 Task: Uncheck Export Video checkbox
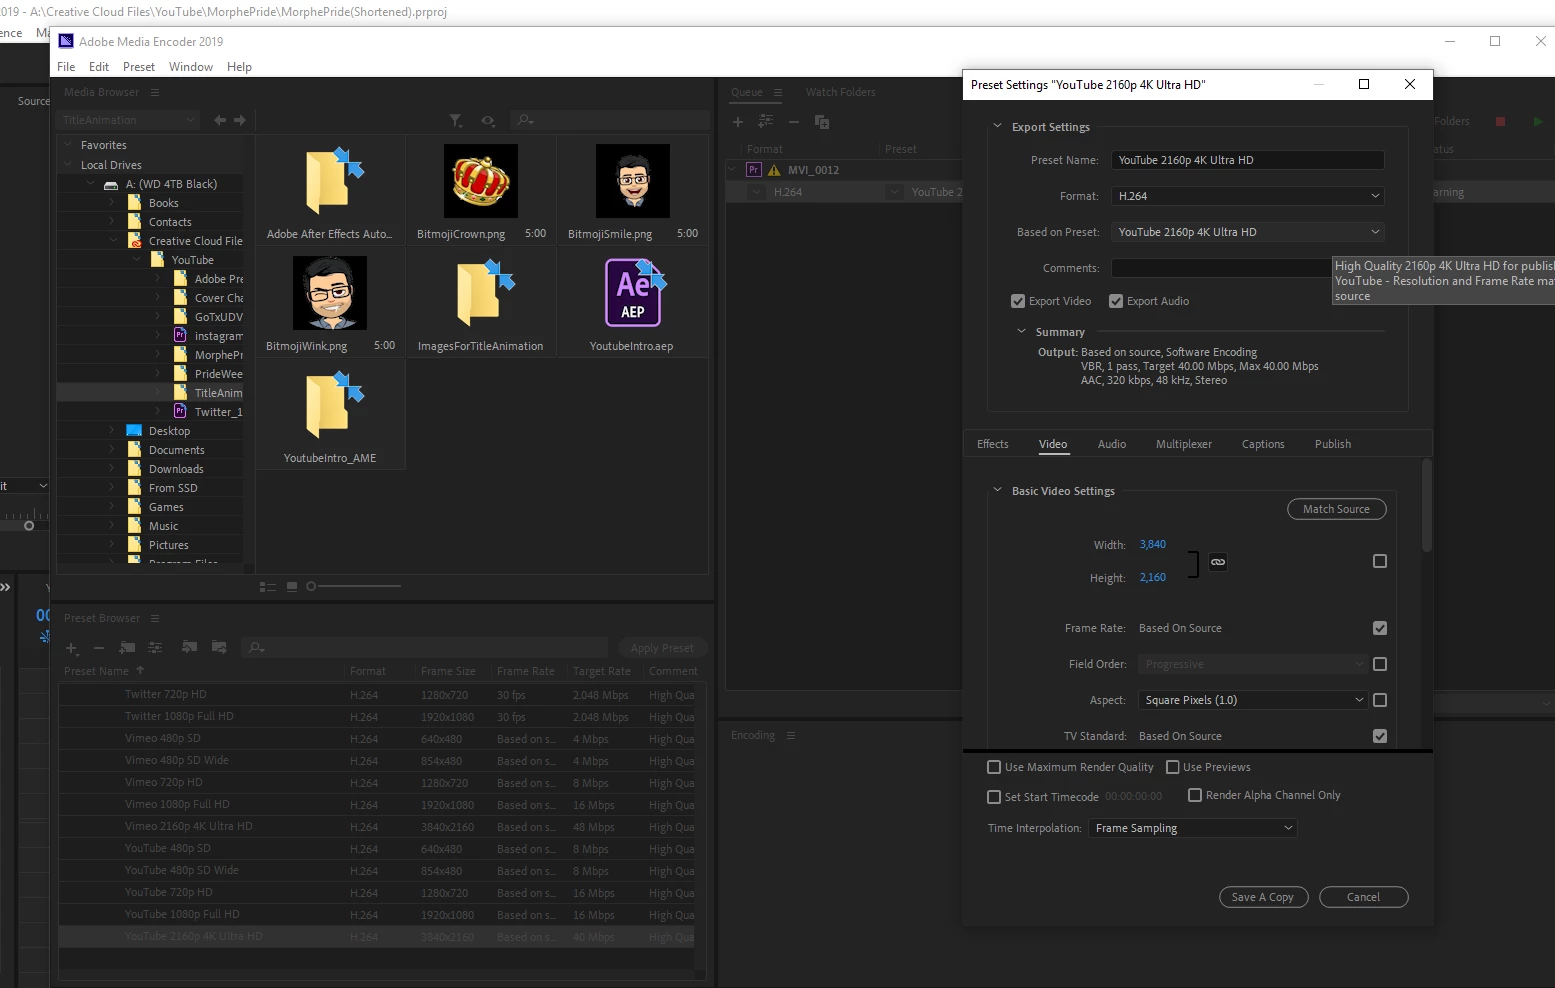[1018, 301]
